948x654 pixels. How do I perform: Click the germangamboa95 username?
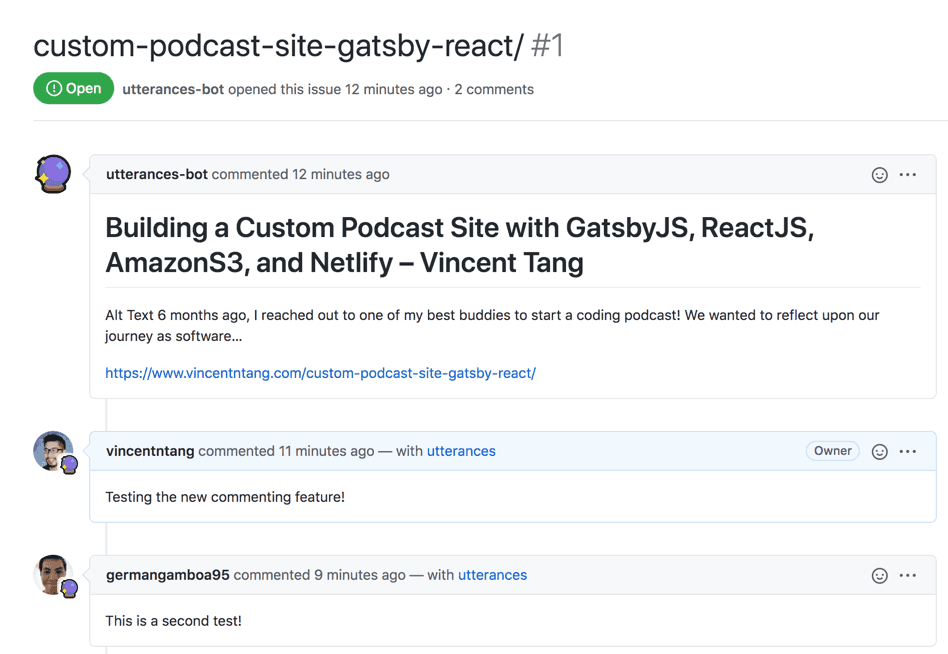click(167, 575)
